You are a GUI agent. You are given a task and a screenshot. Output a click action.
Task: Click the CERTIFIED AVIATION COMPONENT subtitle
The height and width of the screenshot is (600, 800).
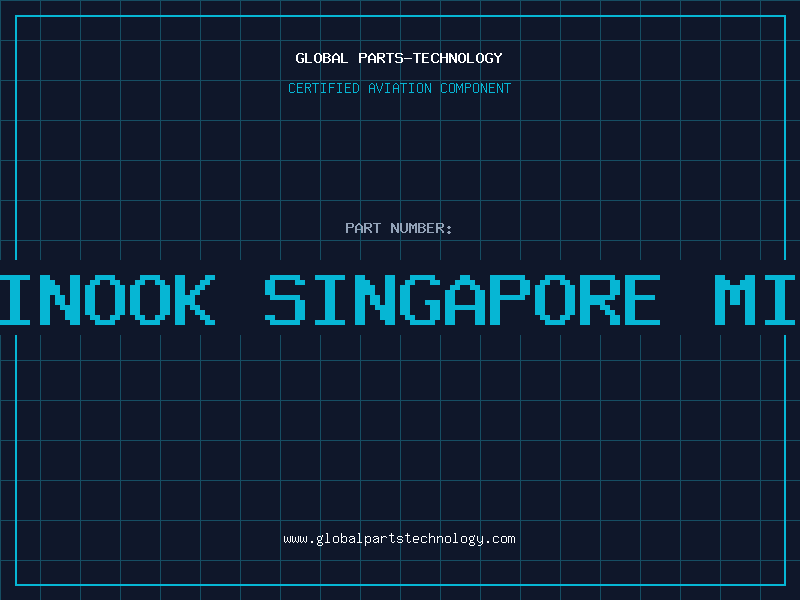pos(399,88)
